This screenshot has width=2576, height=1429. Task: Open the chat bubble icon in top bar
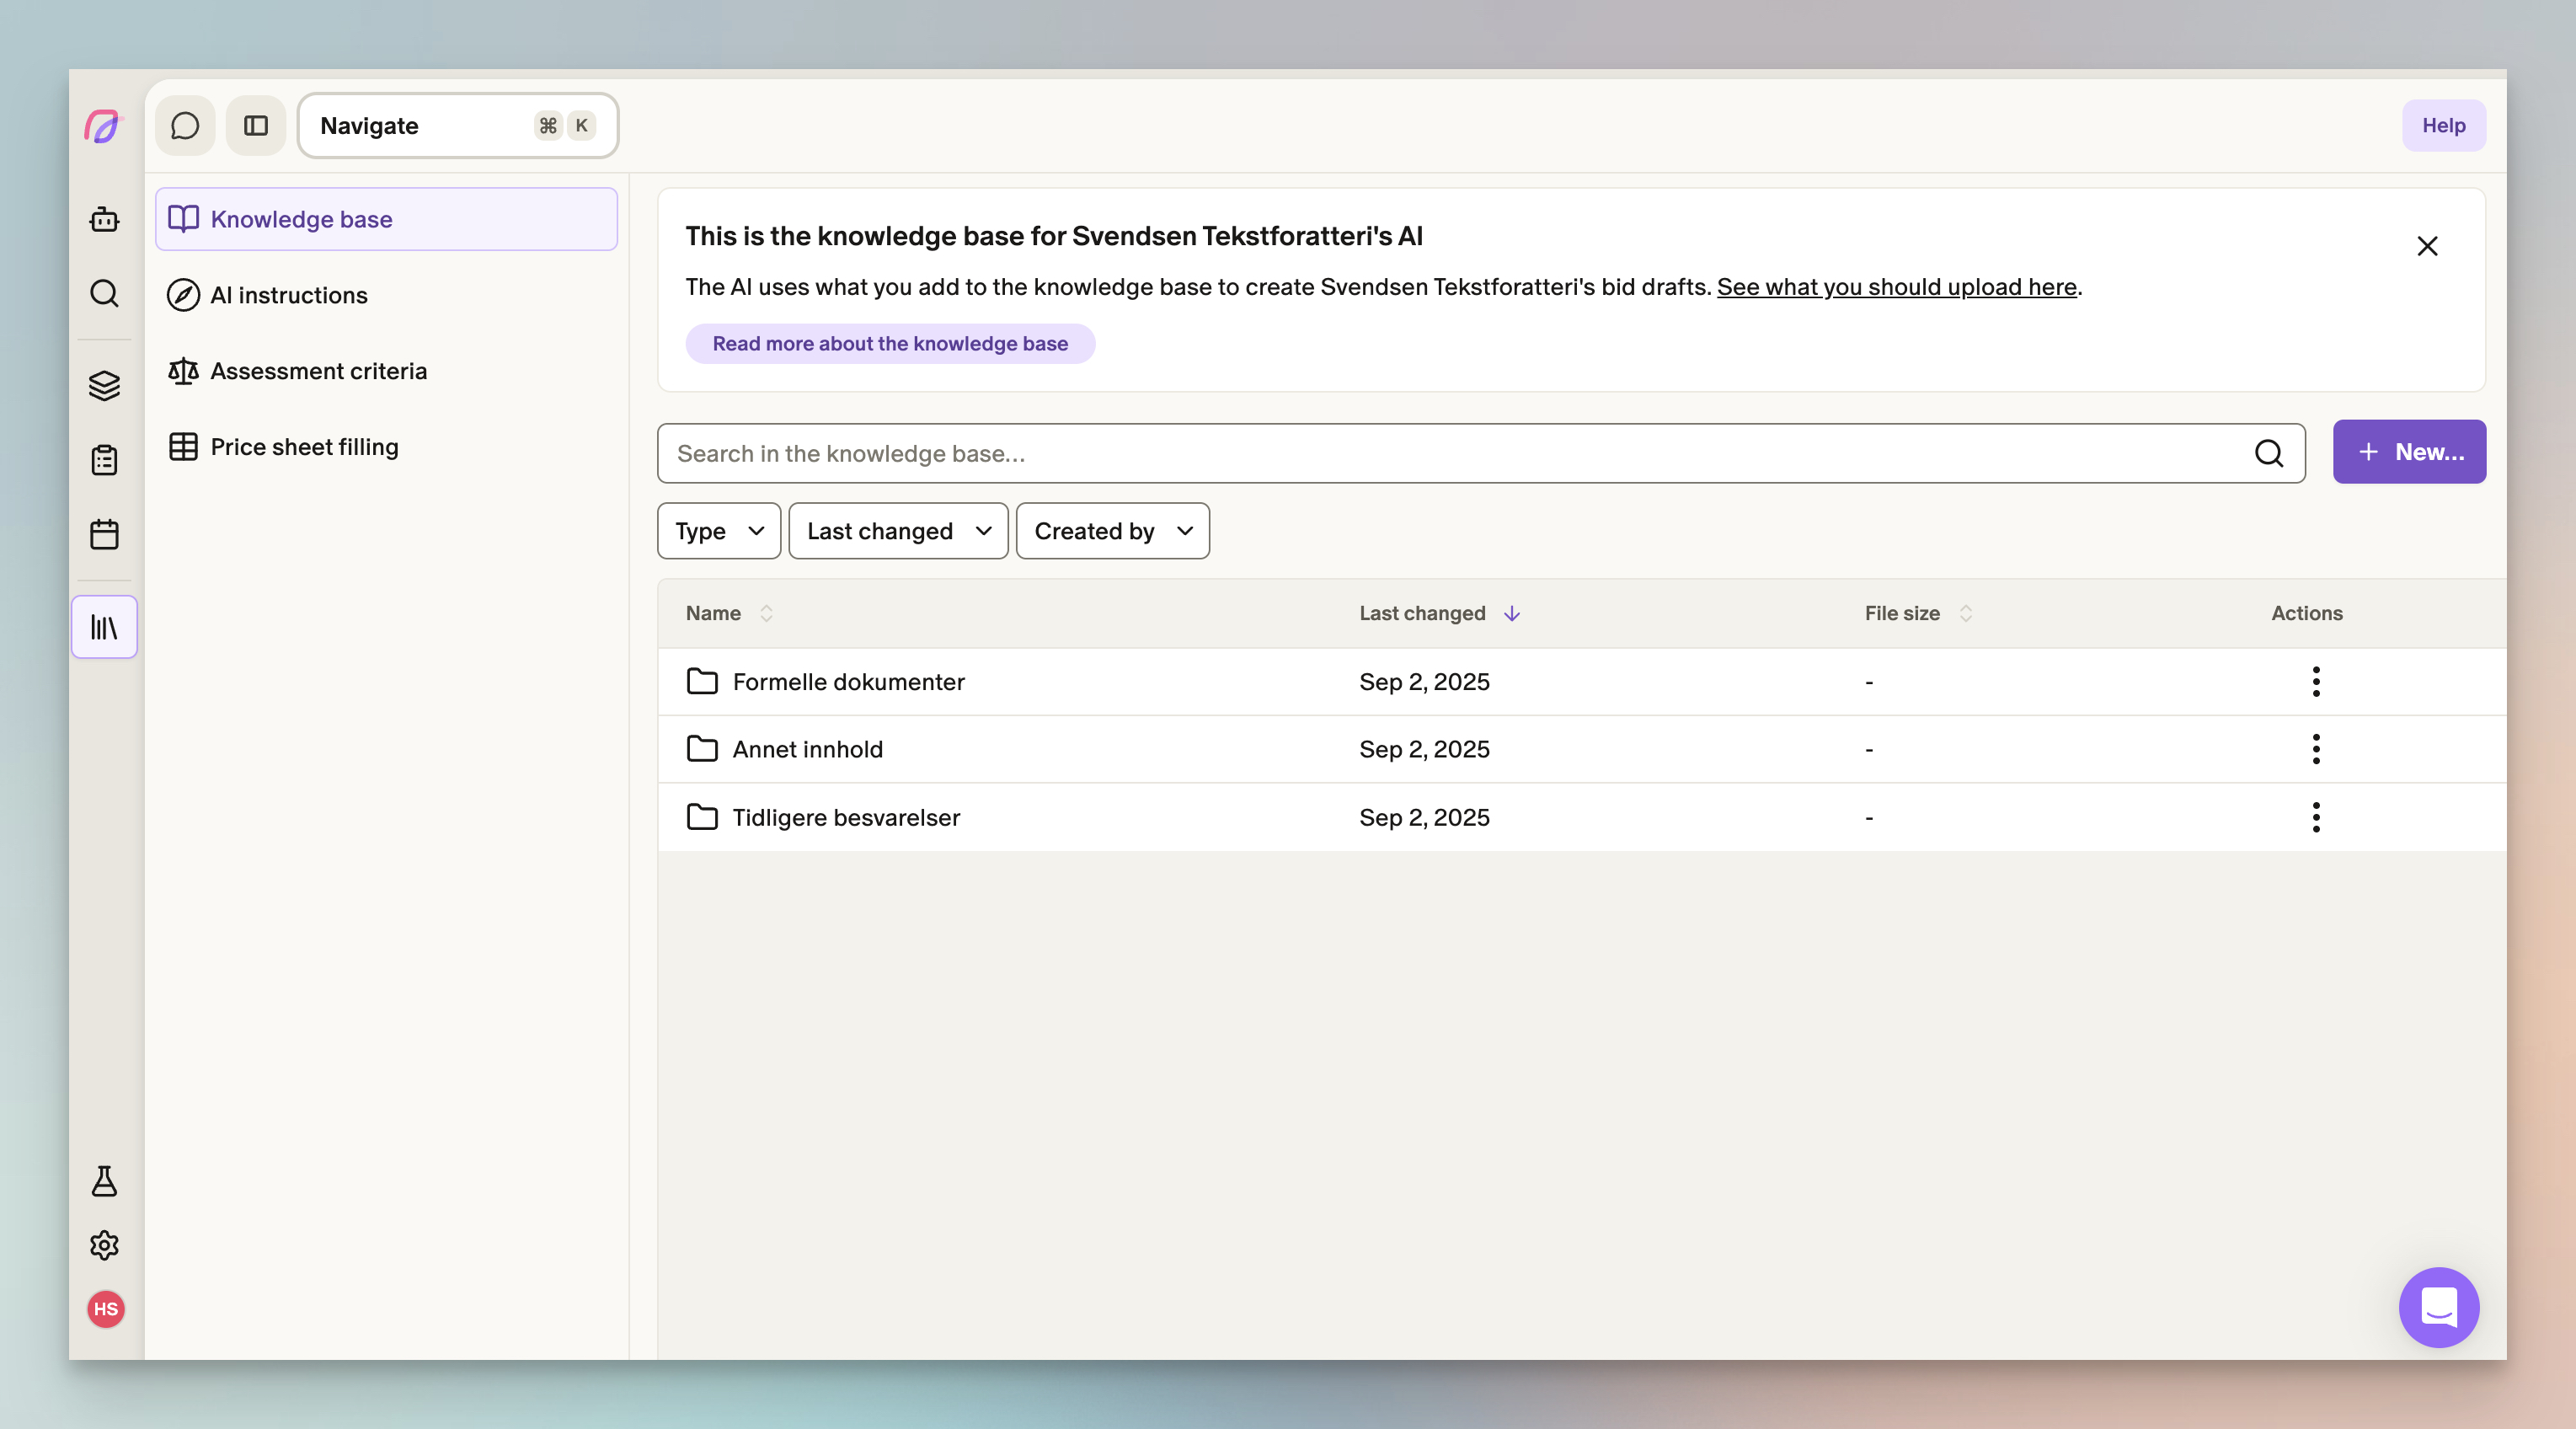click(x=185, y=126)
